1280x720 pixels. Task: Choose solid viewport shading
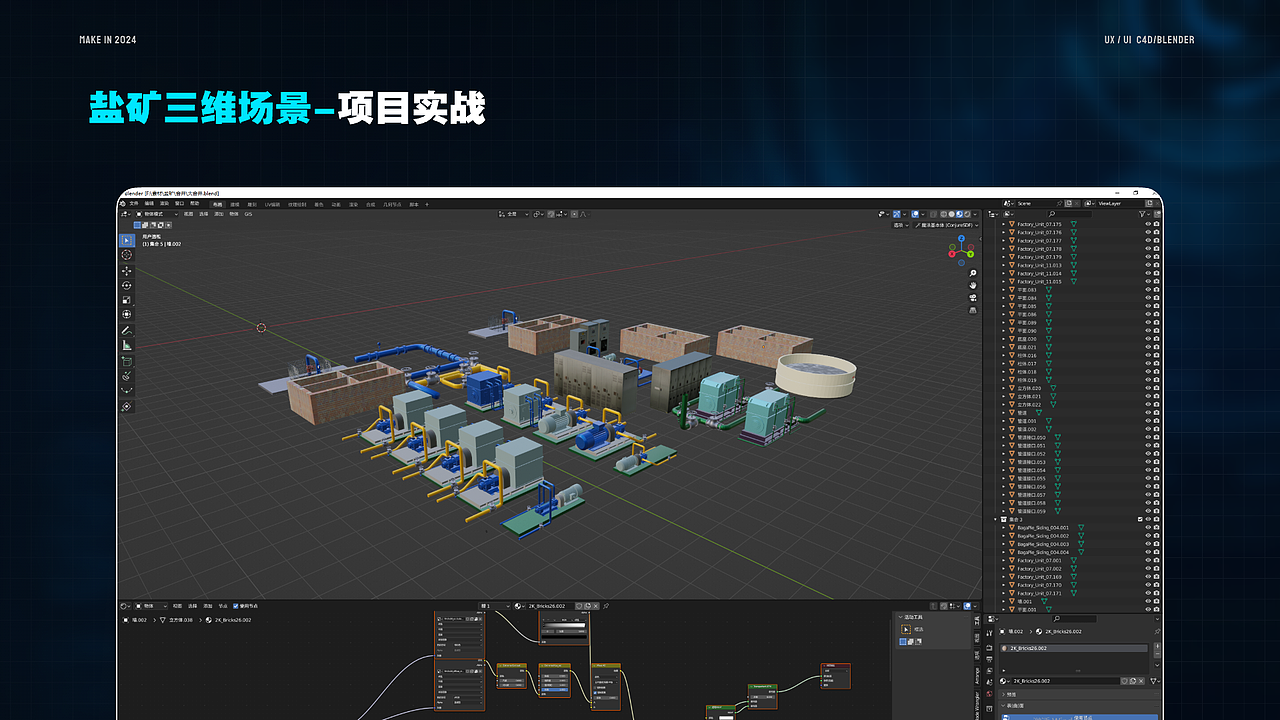(x=951, y=214)
